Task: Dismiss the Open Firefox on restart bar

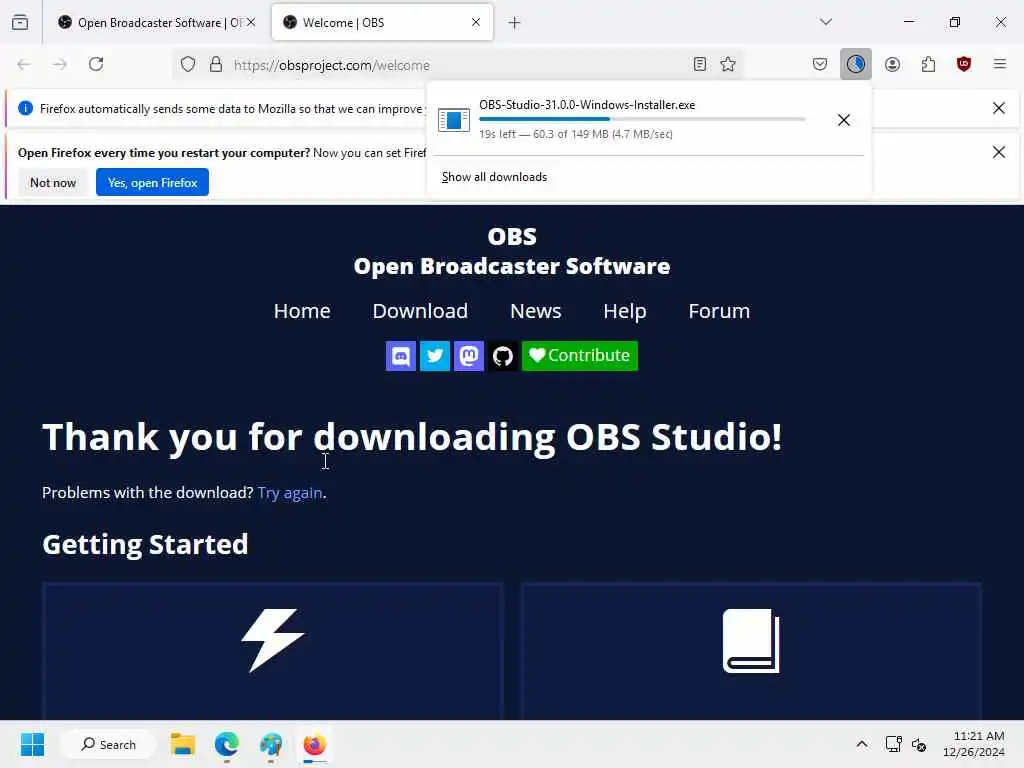Action: point(999,152)
